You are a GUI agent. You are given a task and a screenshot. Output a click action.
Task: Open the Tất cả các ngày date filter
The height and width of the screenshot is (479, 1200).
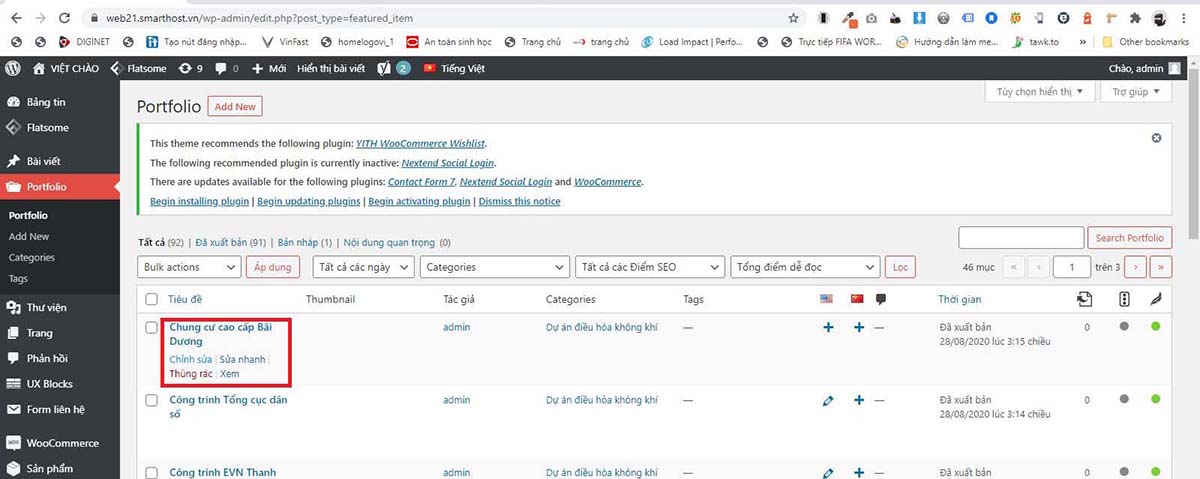(363, 267)
